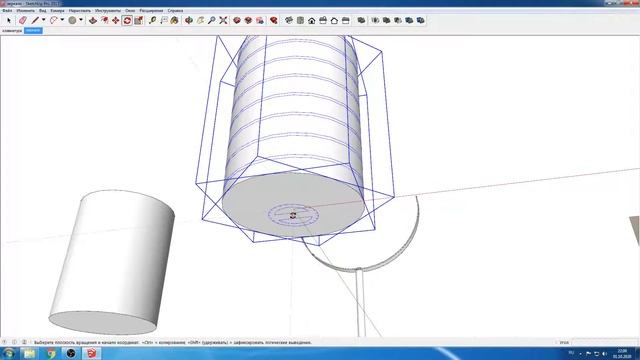Switch to Back view house icon
Image resolution: width=640 pixels, height=360 pixels.
(334, 20)
